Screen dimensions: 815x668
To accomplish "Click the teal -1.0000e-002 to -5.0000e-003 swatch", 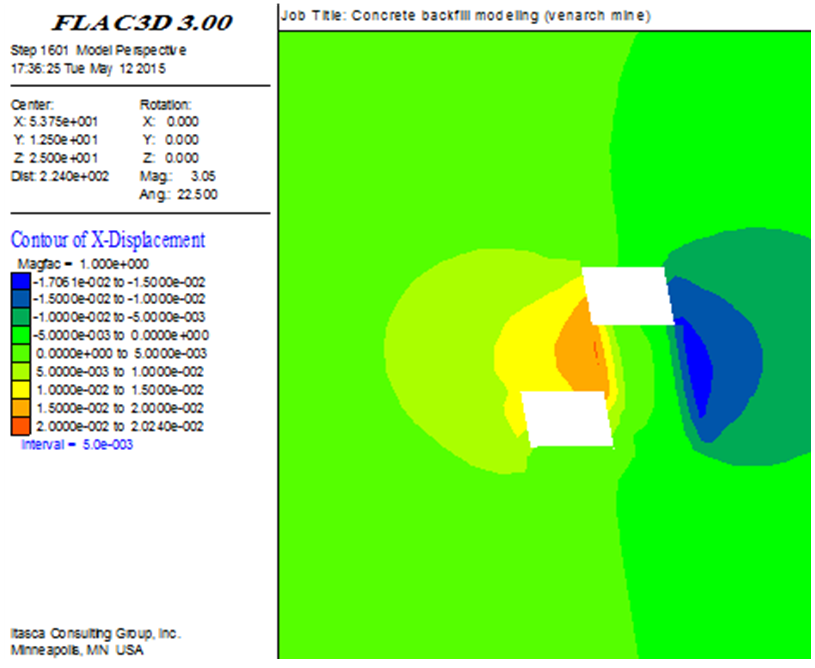I will (21, 317).
